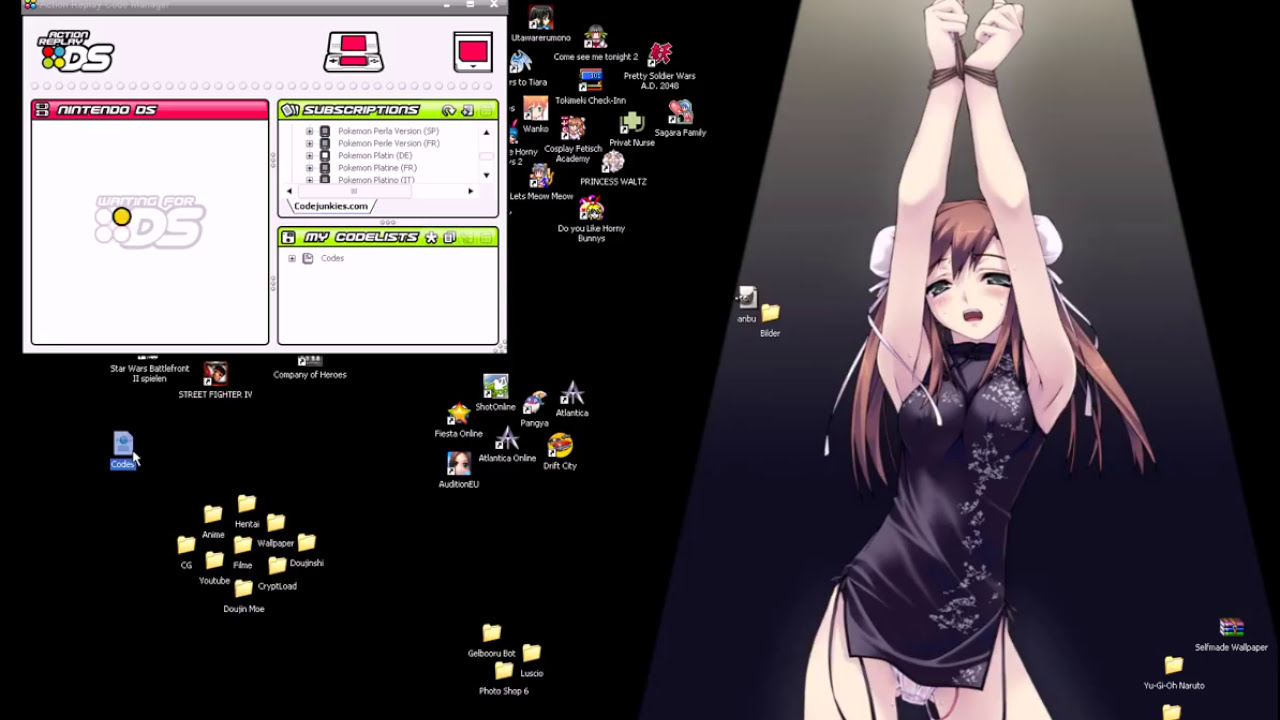This screenshot has height=720, width=1280.
Task: Click the floppy disk icon in My Codelists
Action: coord(288,238)
